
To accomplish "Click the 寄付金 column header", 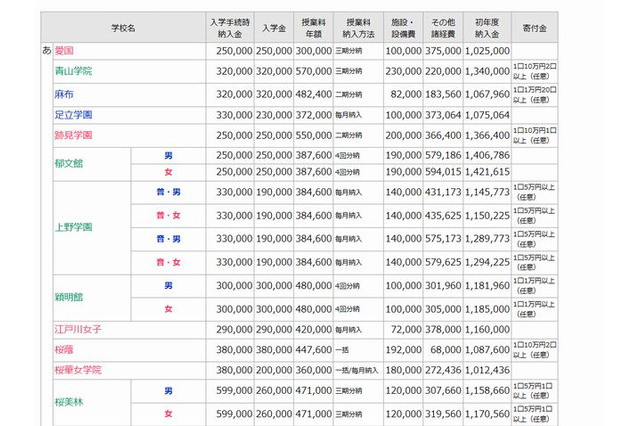I will (x=535, y=28).
